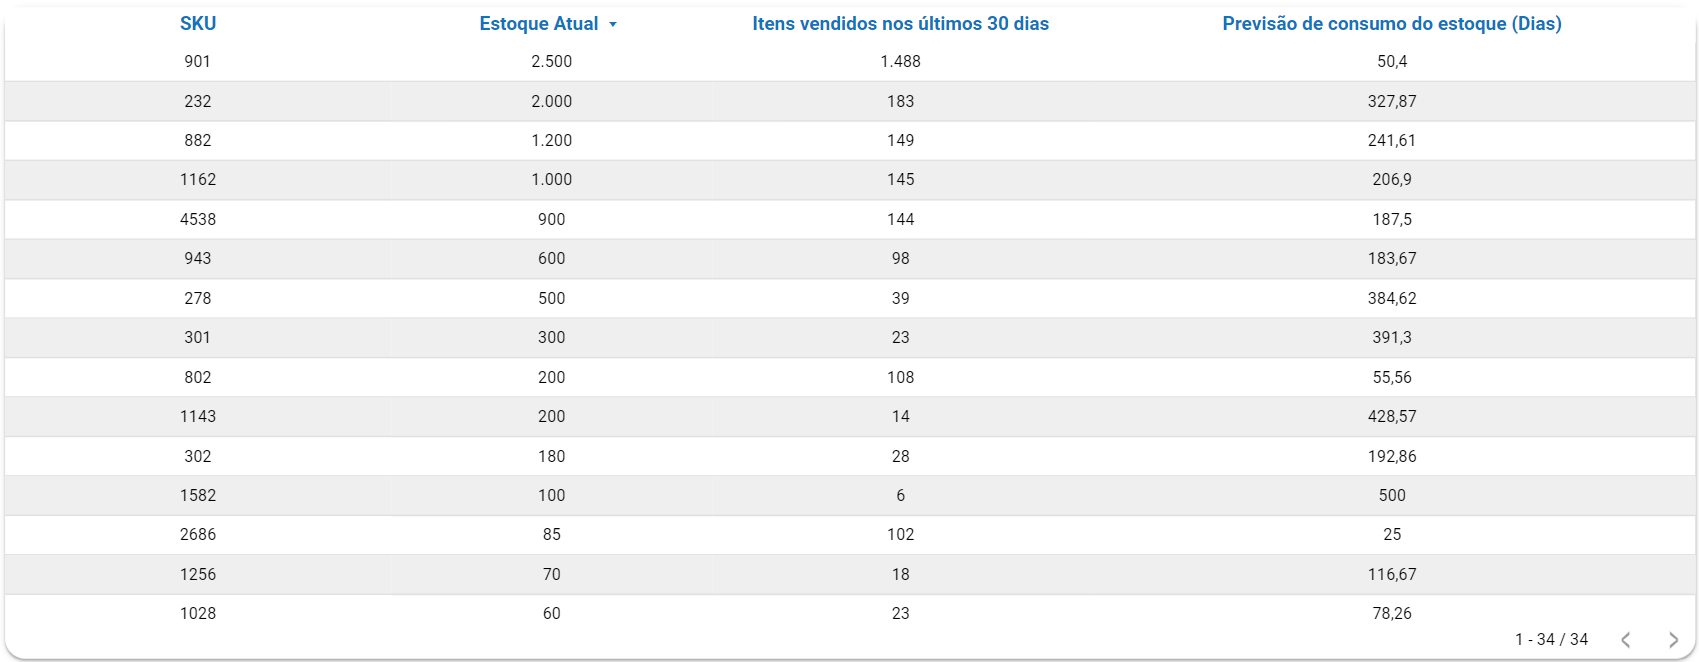Select SKU 1143 cell
Screen dimensions: 1699x662
(x=198, y=417)
